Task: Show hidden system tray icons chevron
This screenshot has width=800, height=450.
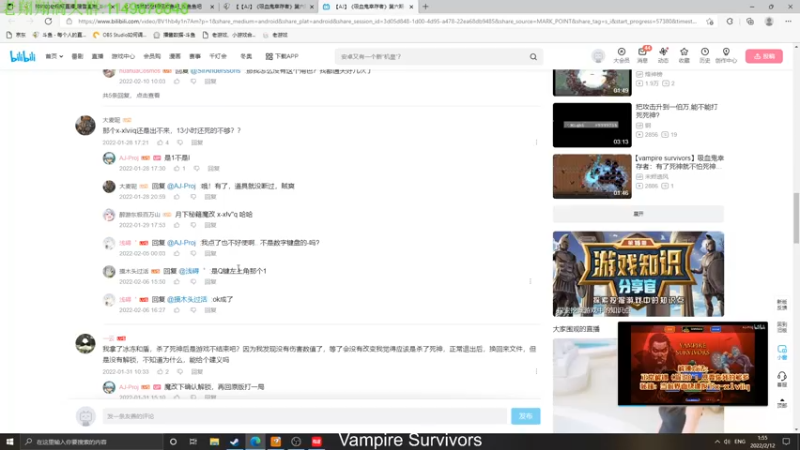Action: tap(717, 441)
